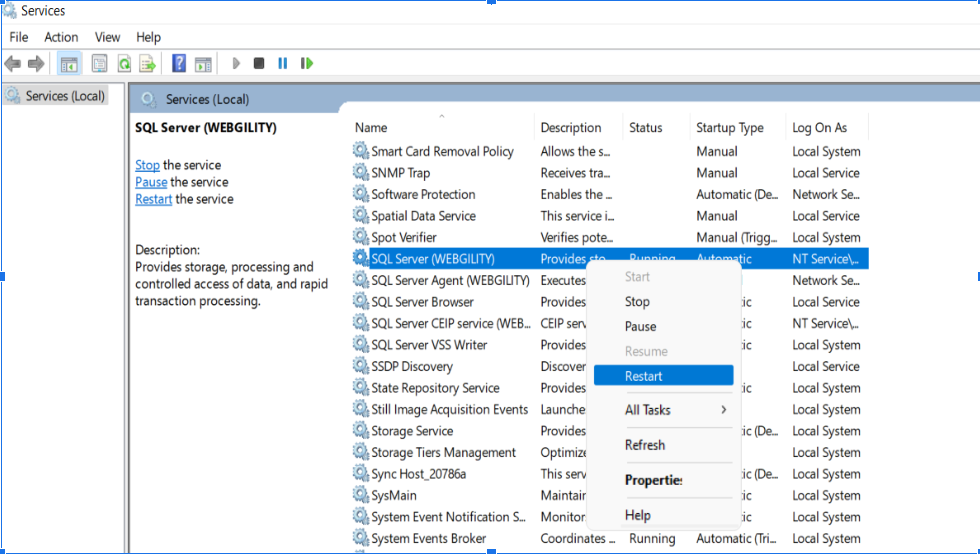The image size is (980, 554).
Task: Click the Show/Hide Action Pane icon
Action: point(203,63)
